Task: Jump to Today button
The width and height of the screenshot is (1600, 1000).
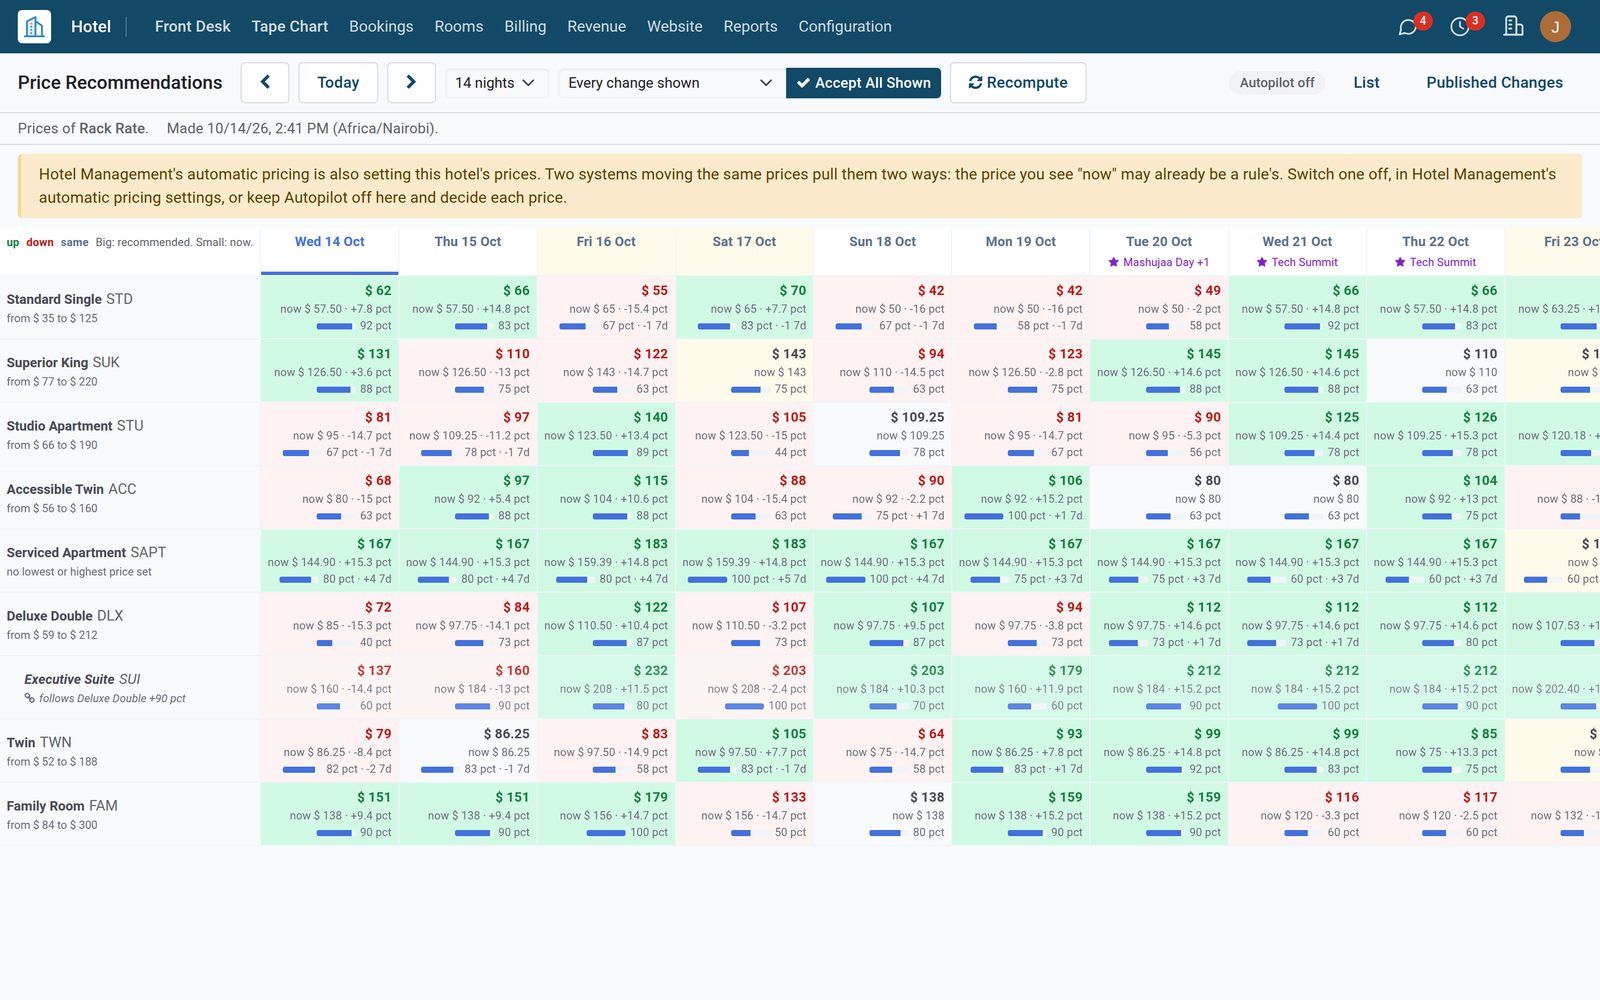Action: [338, 82]
